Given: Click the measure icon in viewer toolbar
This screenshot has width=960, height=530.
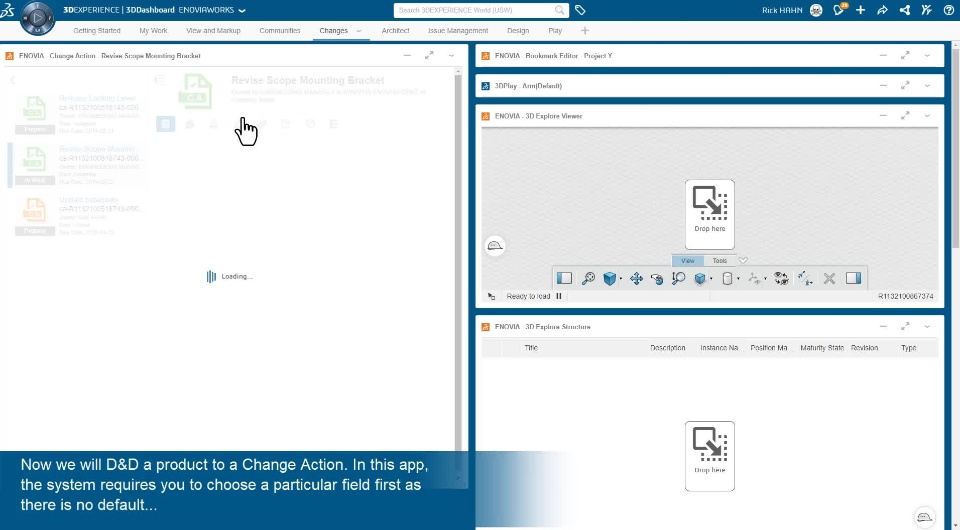Looking at the screenshot, I should coord(804,278).
